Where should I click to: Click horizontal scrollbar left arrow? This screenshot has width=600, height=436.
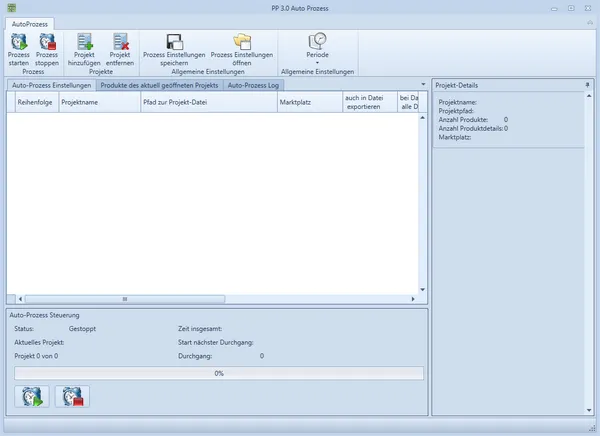[20, 299]
